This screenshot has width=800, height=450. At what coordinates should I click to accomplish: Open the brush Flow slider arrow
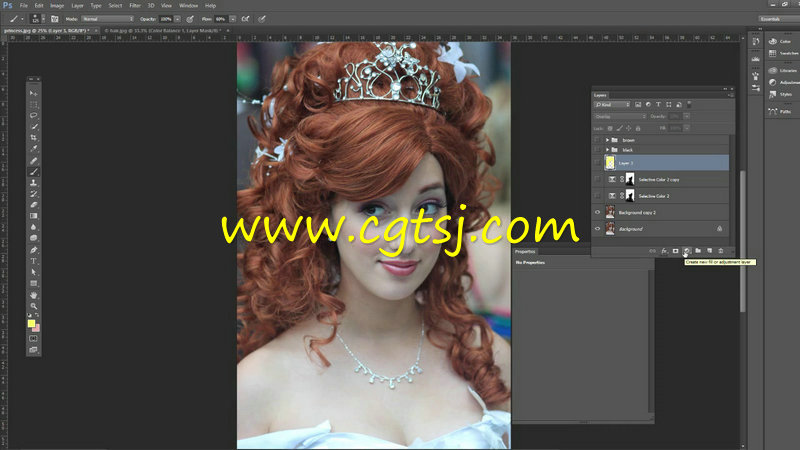(x=233, y=19)
